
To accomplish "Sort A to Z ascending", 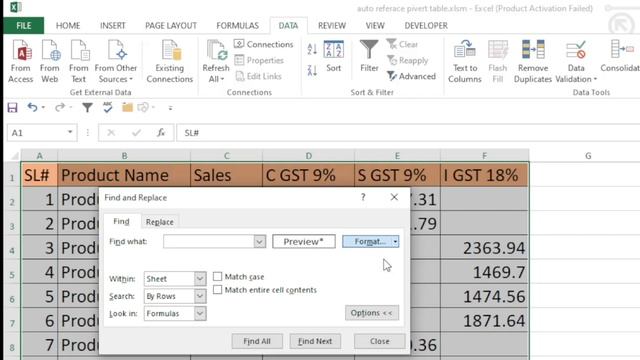I will (x=312, y=49).
